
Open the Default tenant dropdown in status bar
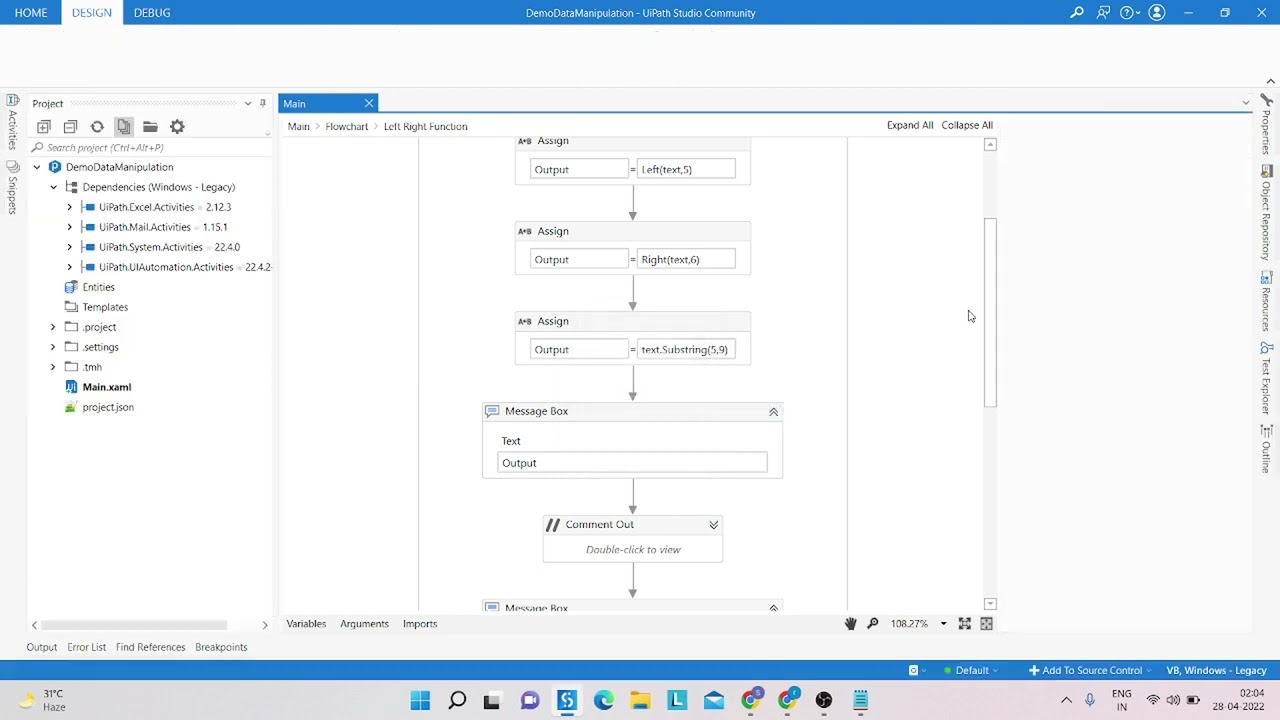(x=972, y=670)
